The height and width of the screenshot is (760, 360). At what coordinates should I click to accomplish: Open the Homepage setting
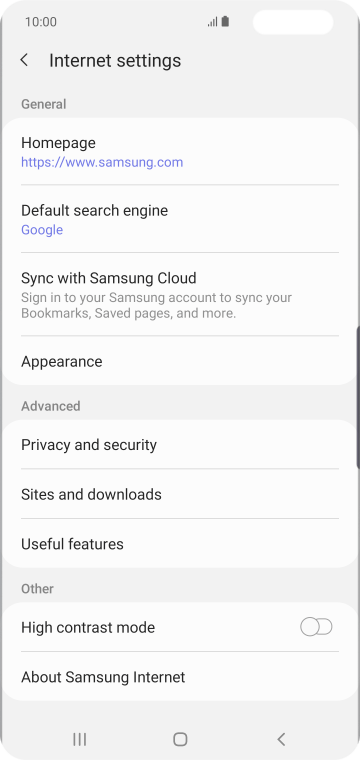[x=180, y=152]
